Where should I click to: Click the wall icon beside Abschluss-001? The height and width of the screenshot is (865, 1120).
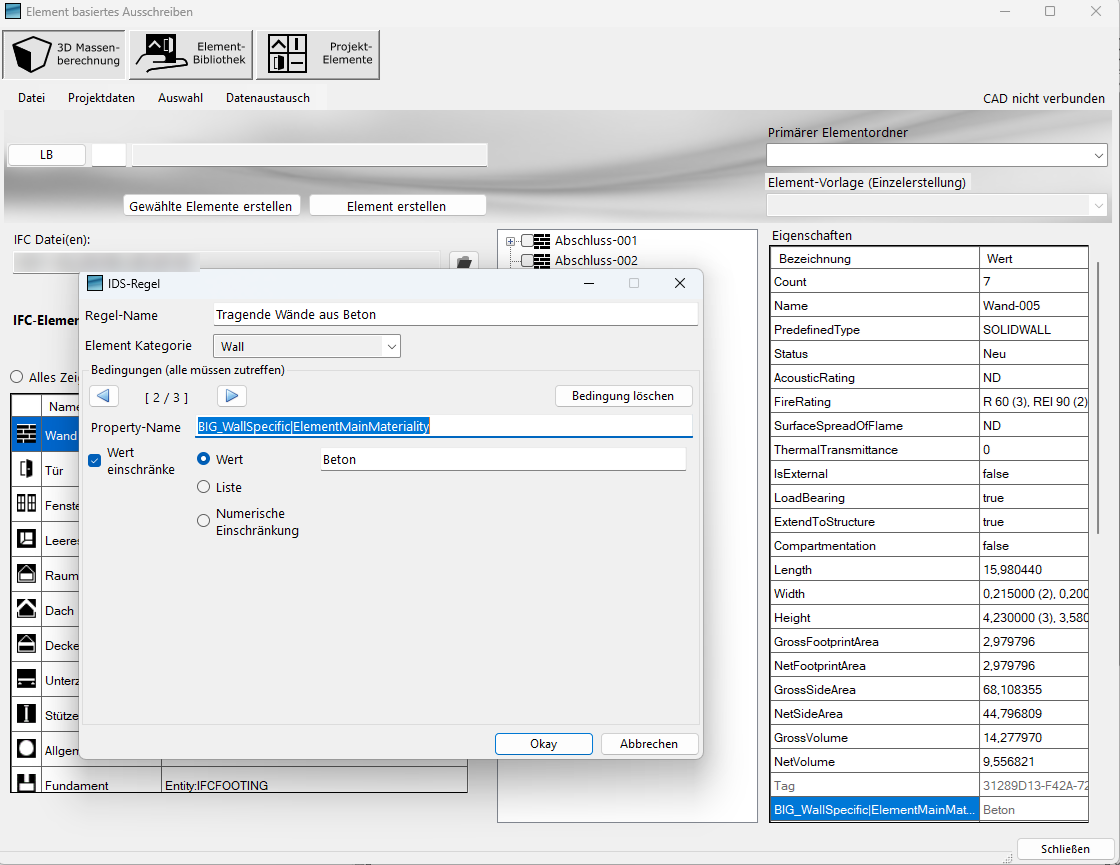tap(542, 241)
